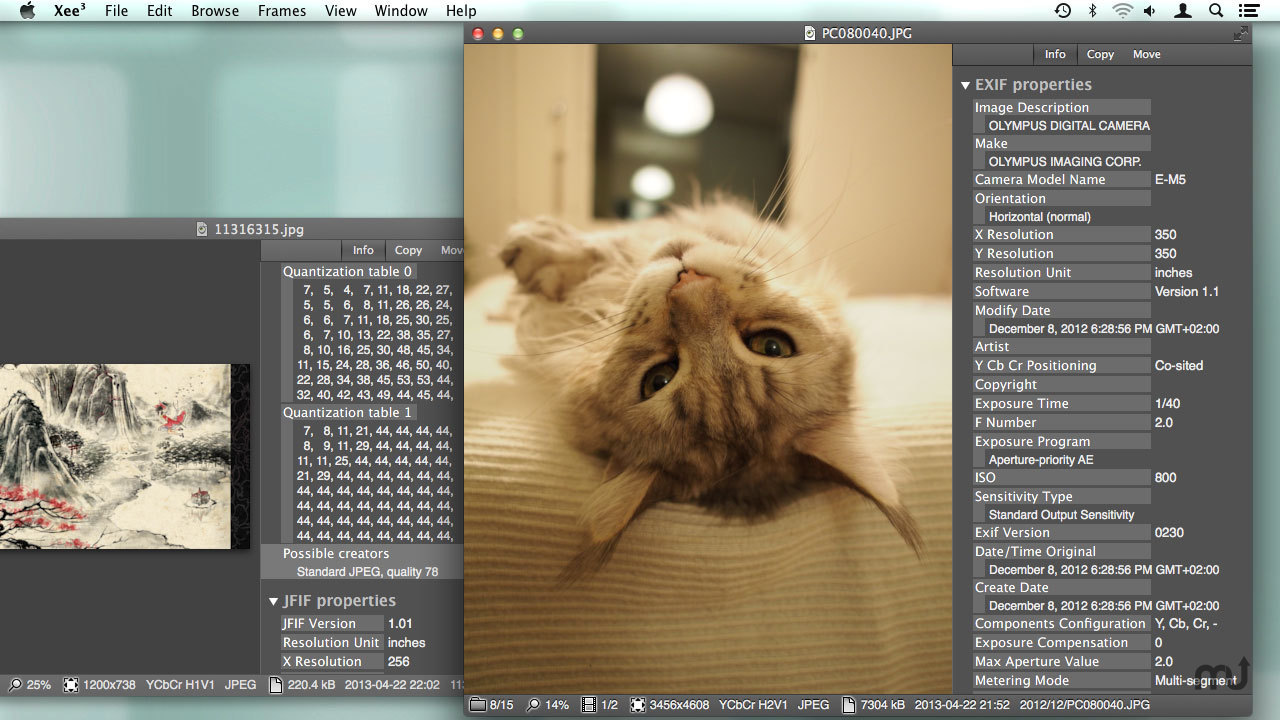Image resolution: width=1280 pixels, height=720 pixels.
Task: Click the 25% zoom magnifier icon
Action: coord(15,685)
